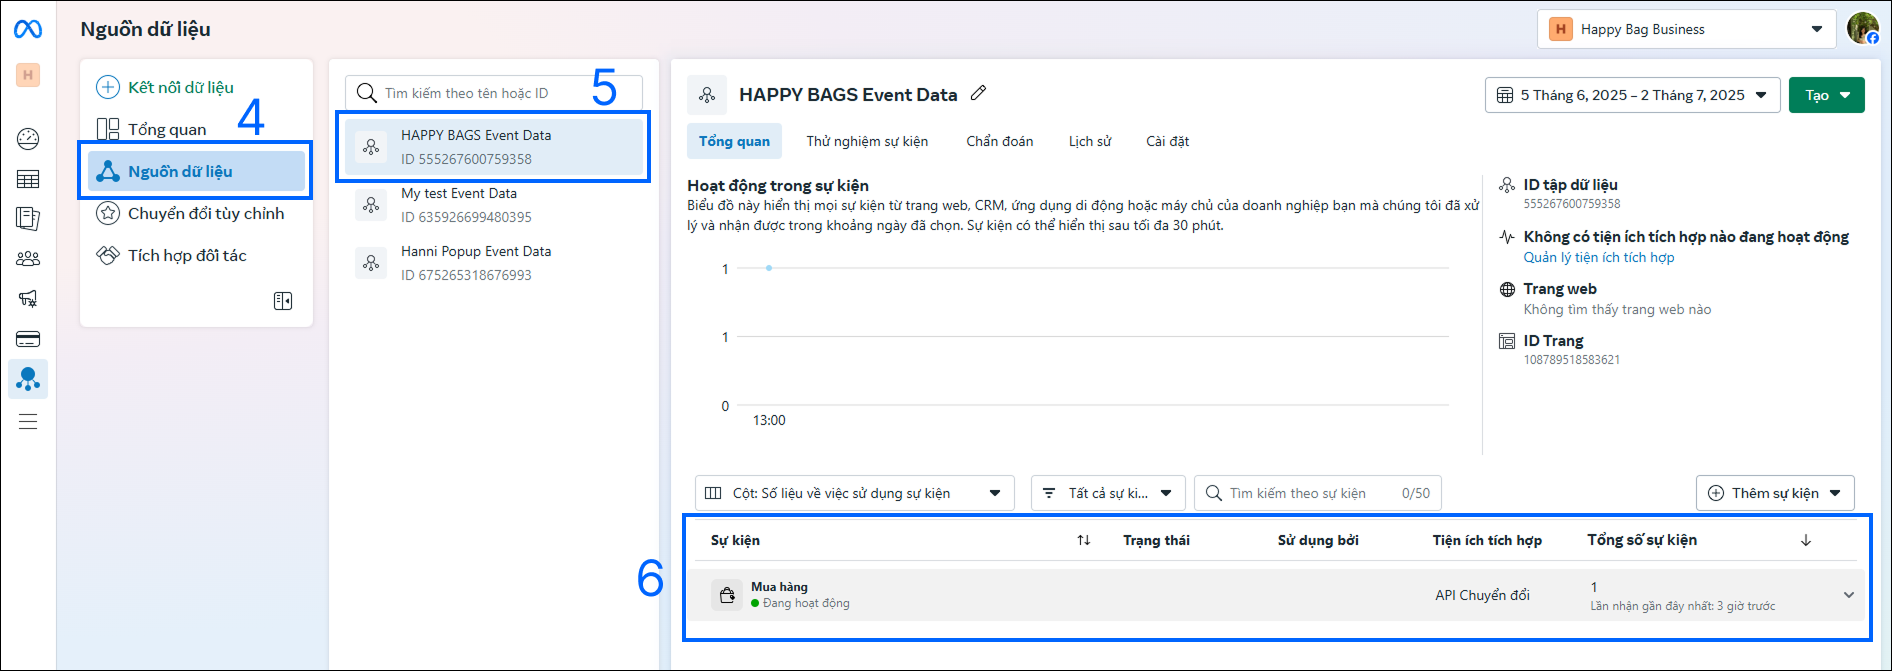This screenshot has height=671, width=1892.
Task: Collapse the navigation panel icon
Action: point(283,301)
